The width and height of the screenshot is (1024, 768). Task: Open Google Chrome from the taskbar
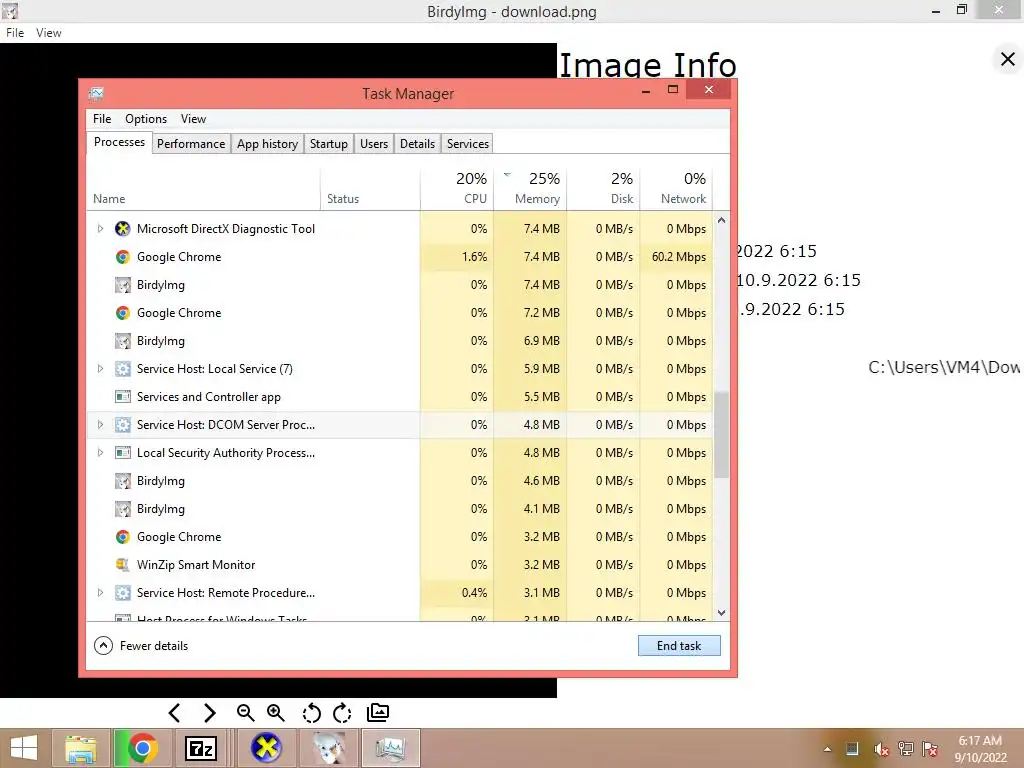click(142, 748)
